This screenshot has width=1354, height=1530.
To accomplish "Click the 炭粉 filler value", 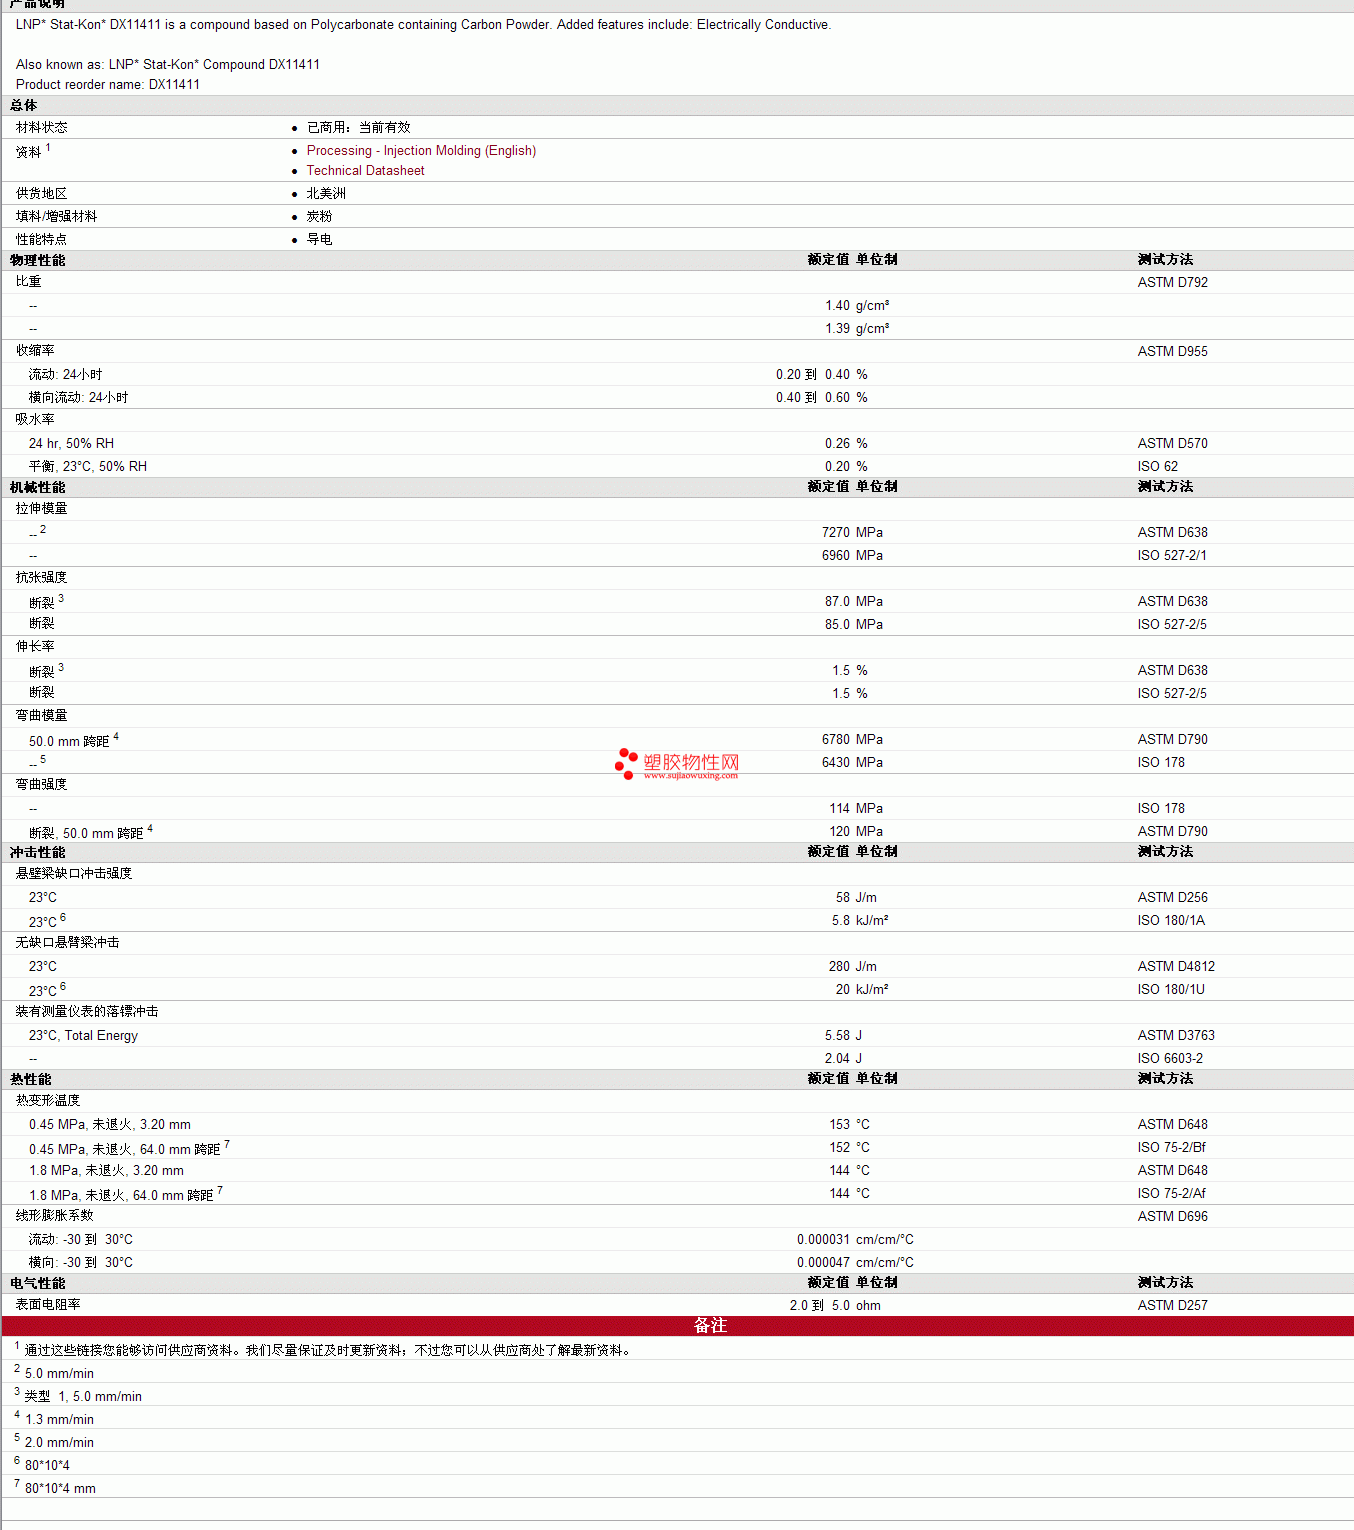I will click(x=320, y=217).
